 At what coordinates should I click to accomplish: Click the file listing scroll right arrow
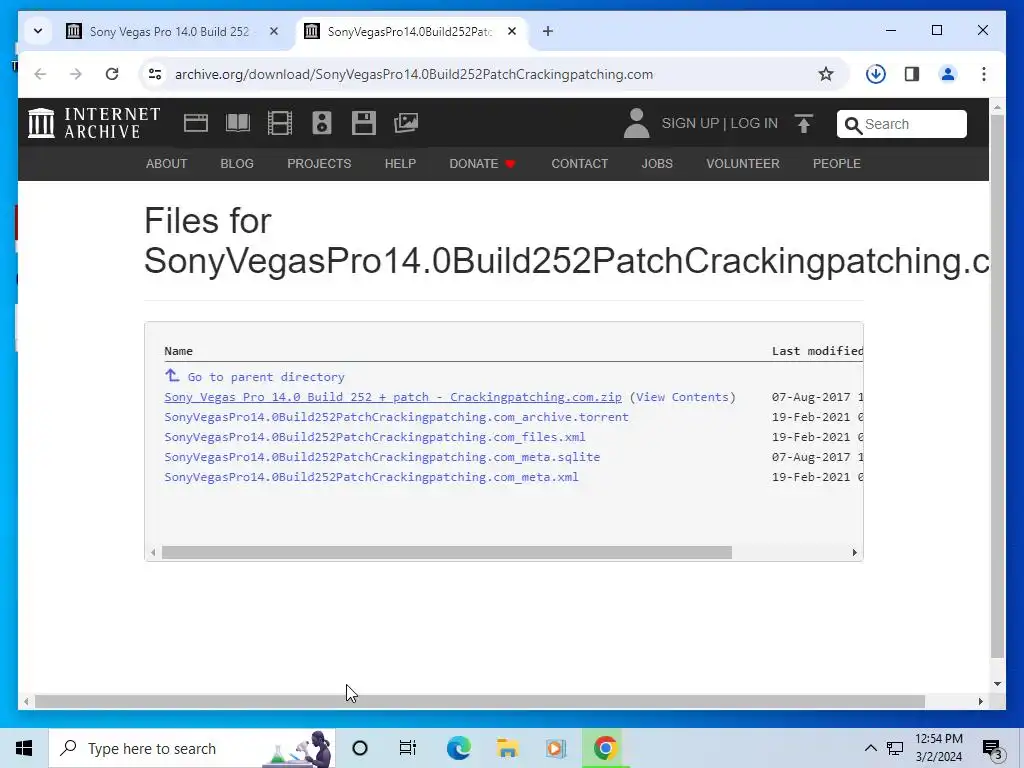(x=854, y=552)
